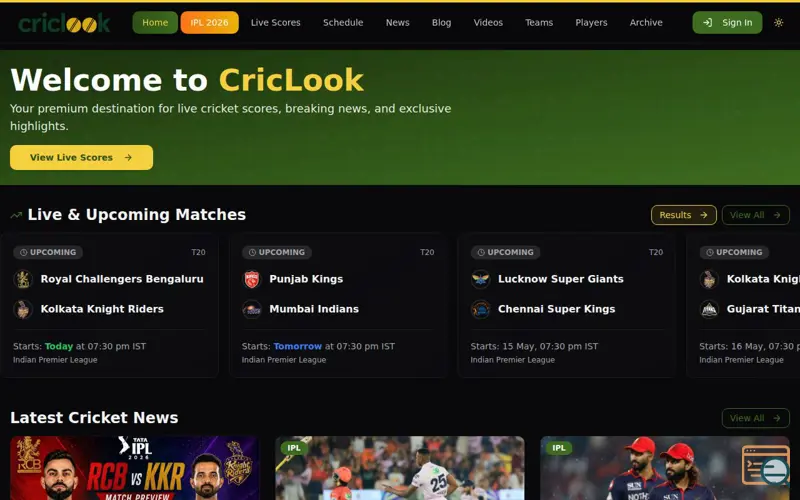Click IPL tag on the middle news image
Viewport: 800px width, 500px height.
pos(294,448)
